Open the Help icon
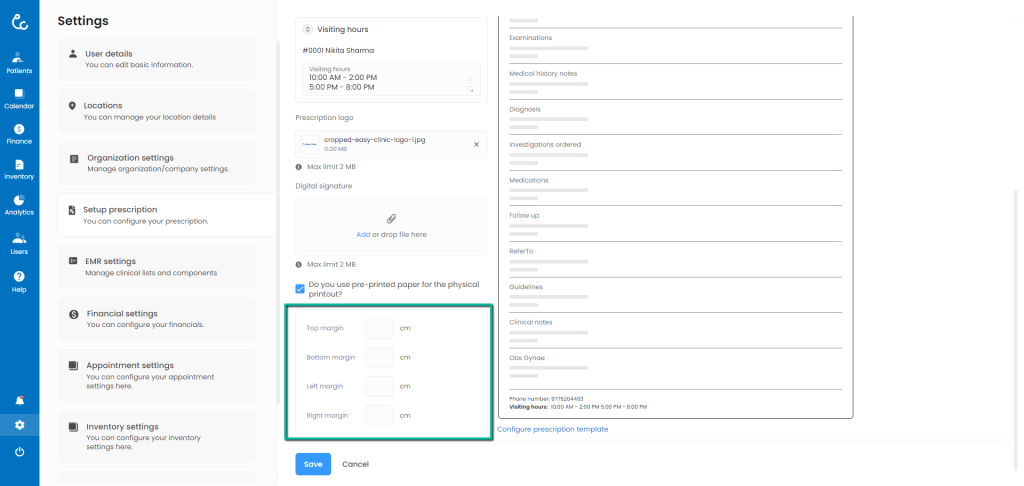Viewport: 1024px width, 486px height. (19, 281)
